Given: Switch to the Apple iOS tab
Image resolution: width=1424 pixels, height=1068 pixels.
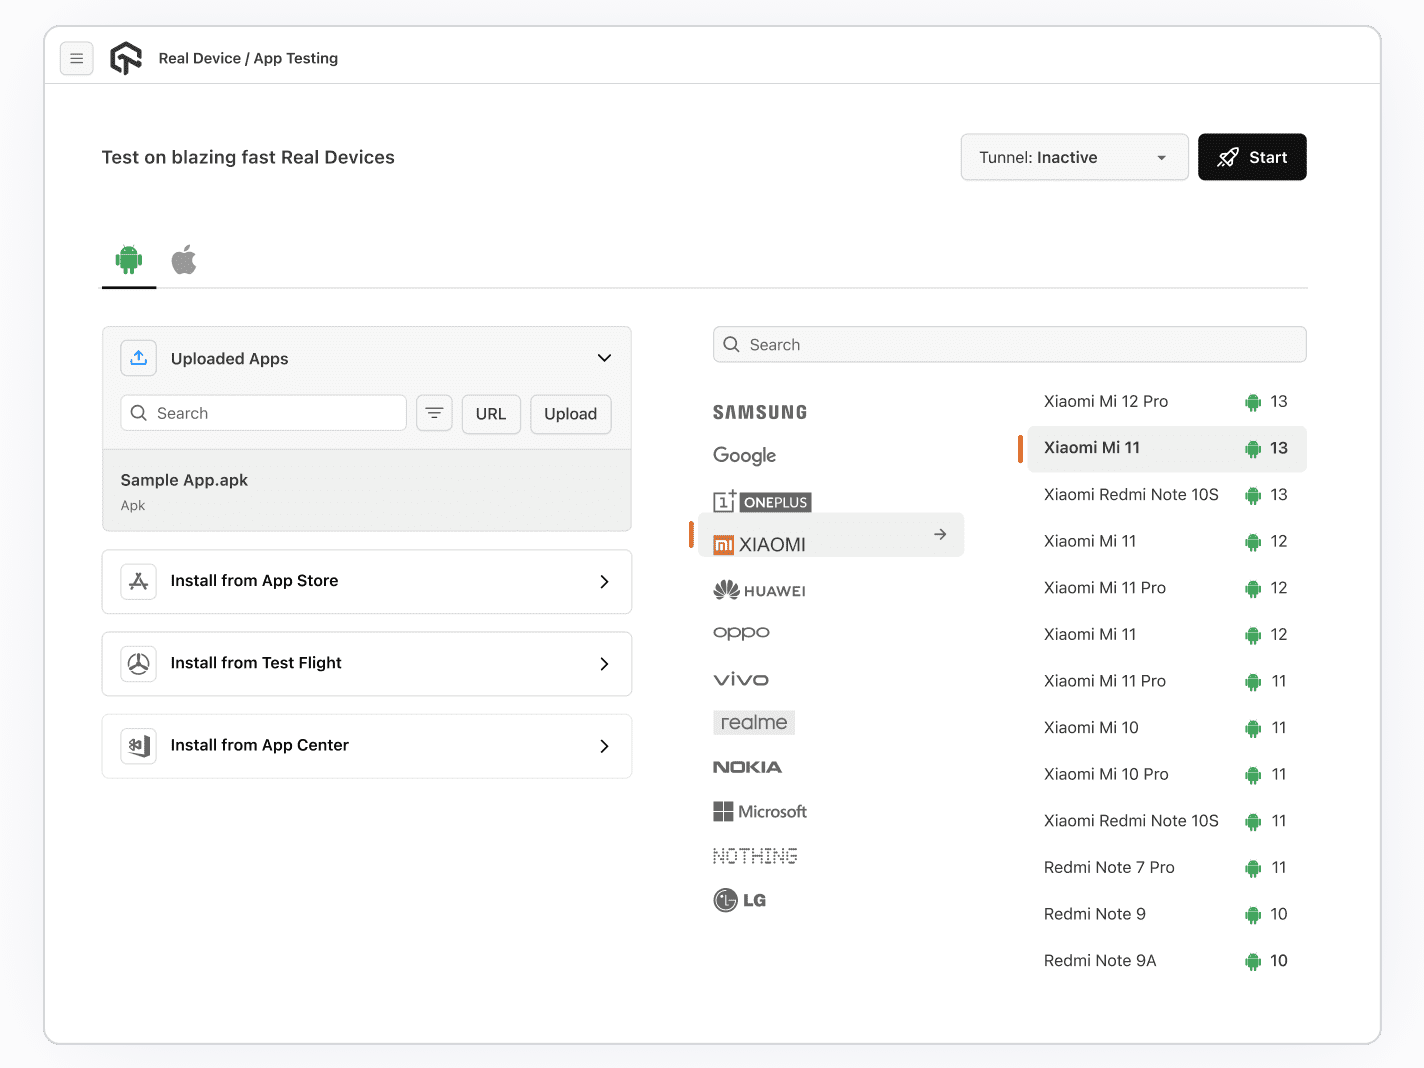Looking at the screenshot, I should coord(184,260).
